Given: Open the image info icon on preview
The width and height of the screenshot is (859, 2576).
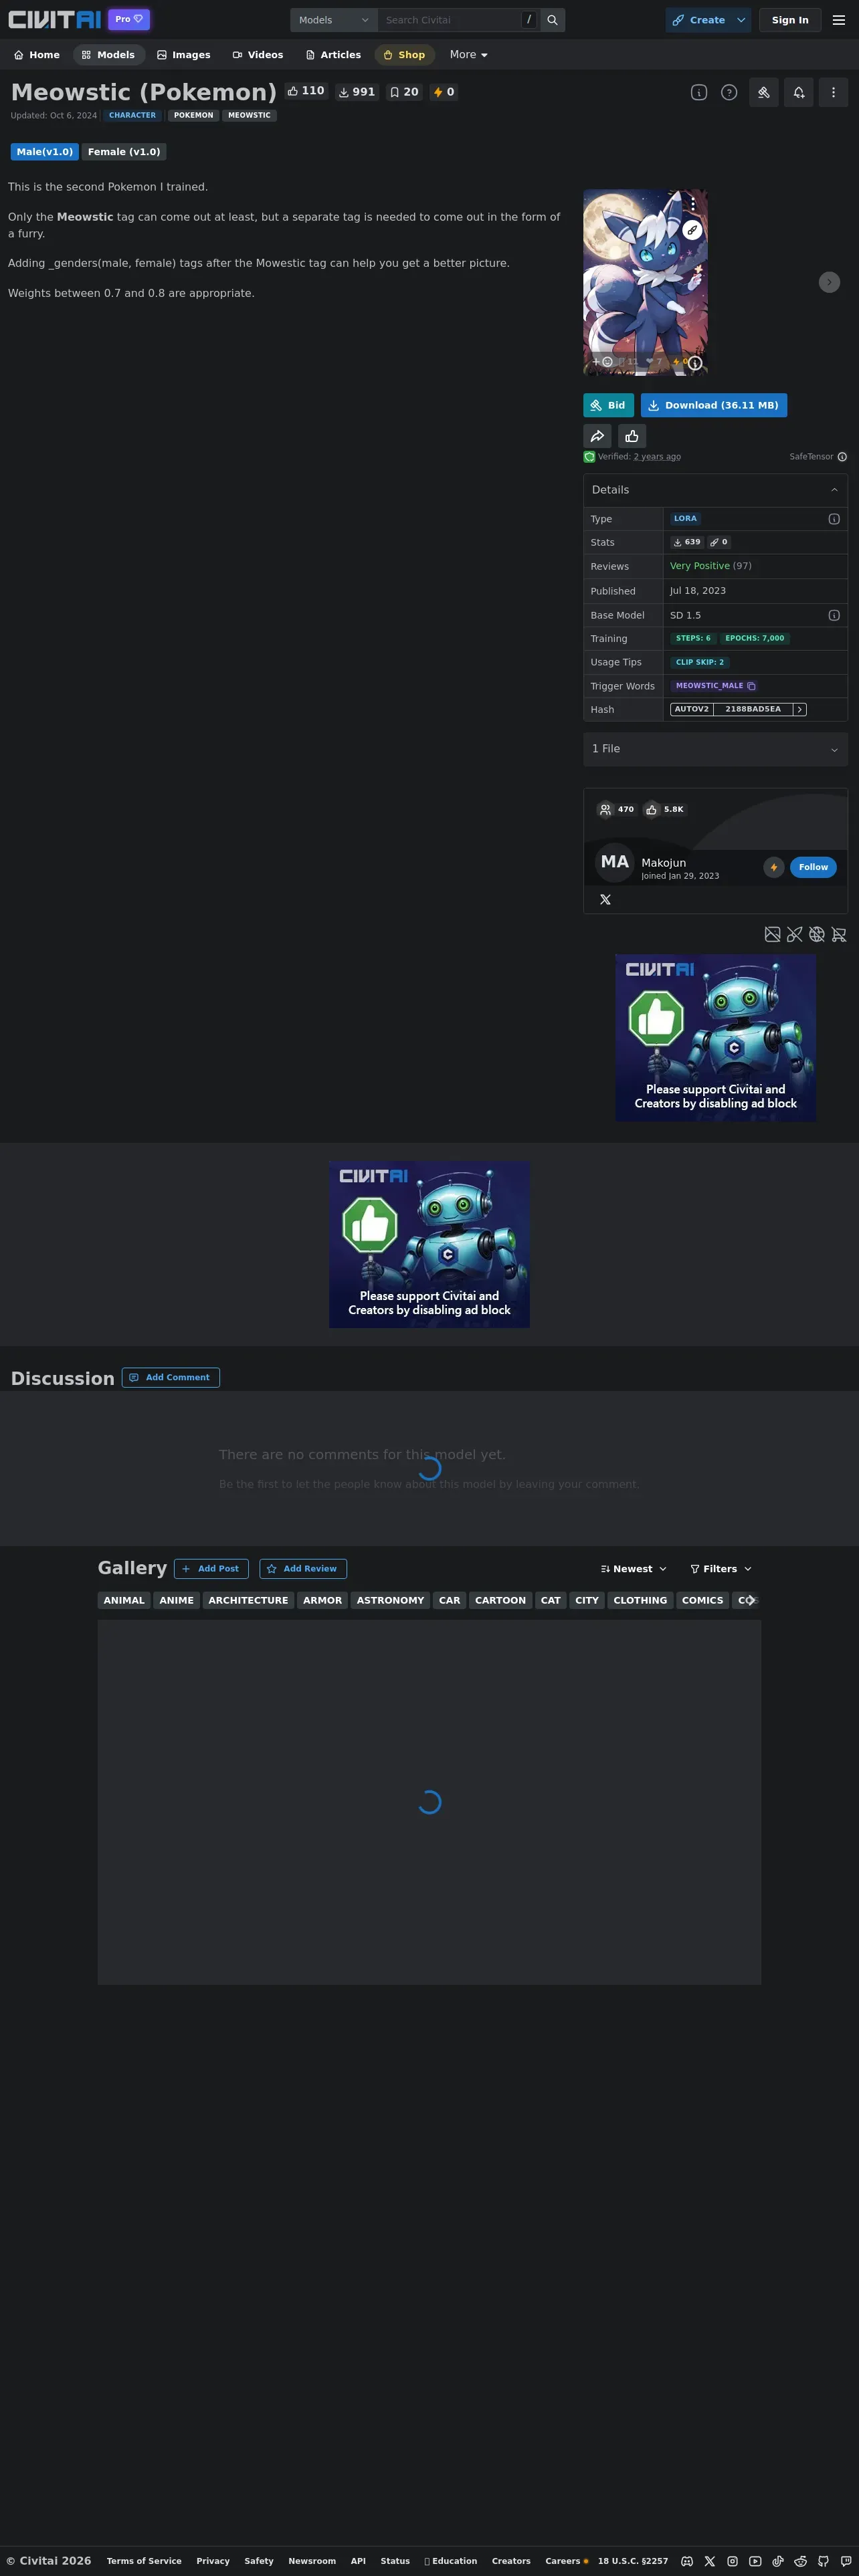Looking at the screenshot, I should pyautogui.click(x=695, y=363).
